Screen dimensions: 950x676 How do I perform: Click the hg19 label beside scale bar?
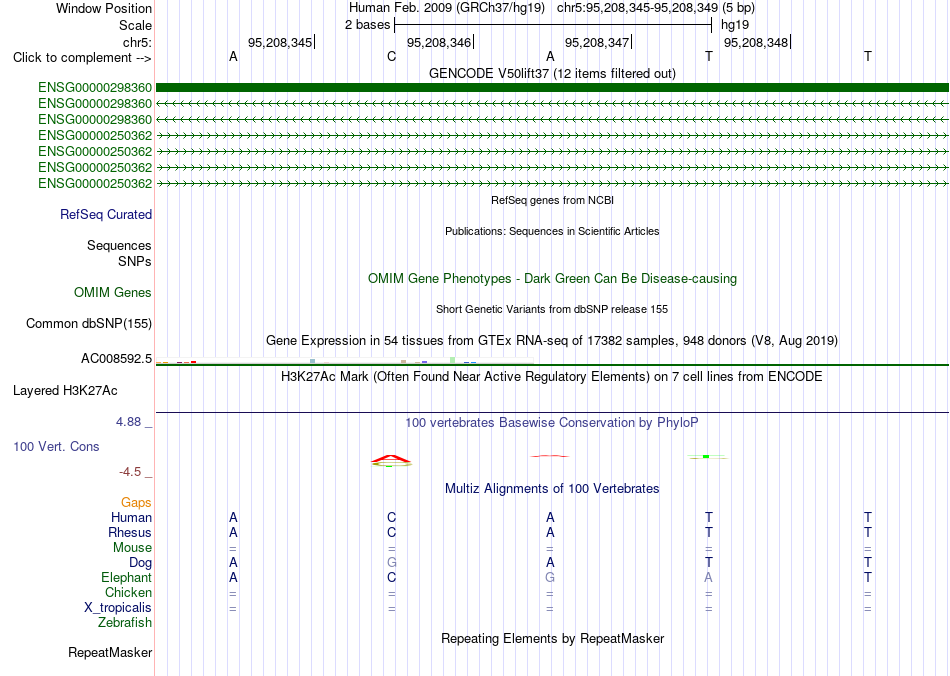coord(735,25)
